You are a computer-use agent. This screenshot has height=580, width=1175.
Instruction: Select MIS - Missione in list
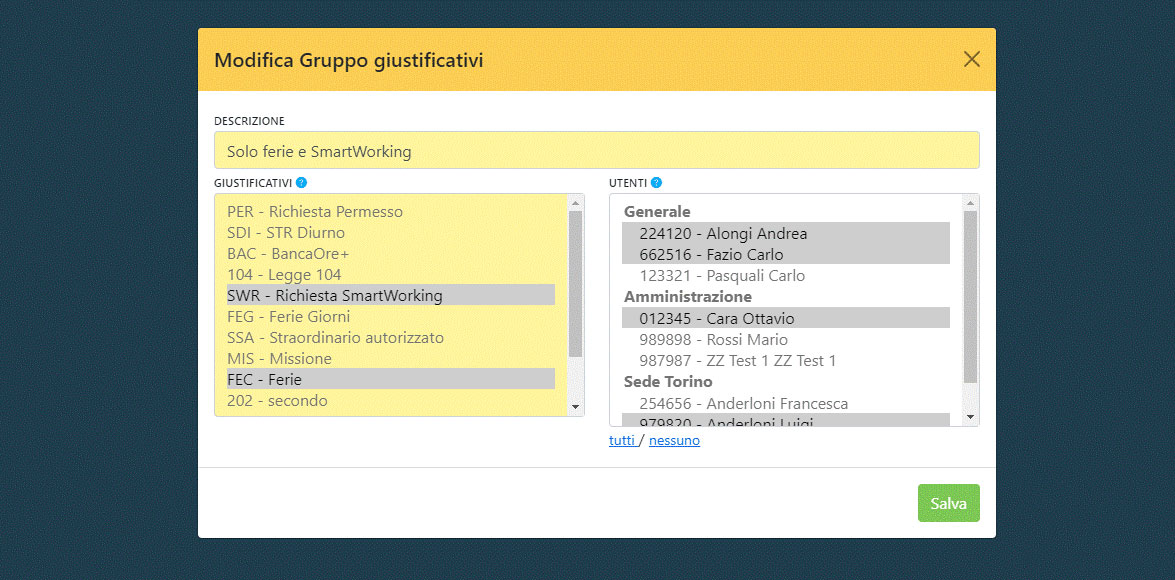click(279, 359)
